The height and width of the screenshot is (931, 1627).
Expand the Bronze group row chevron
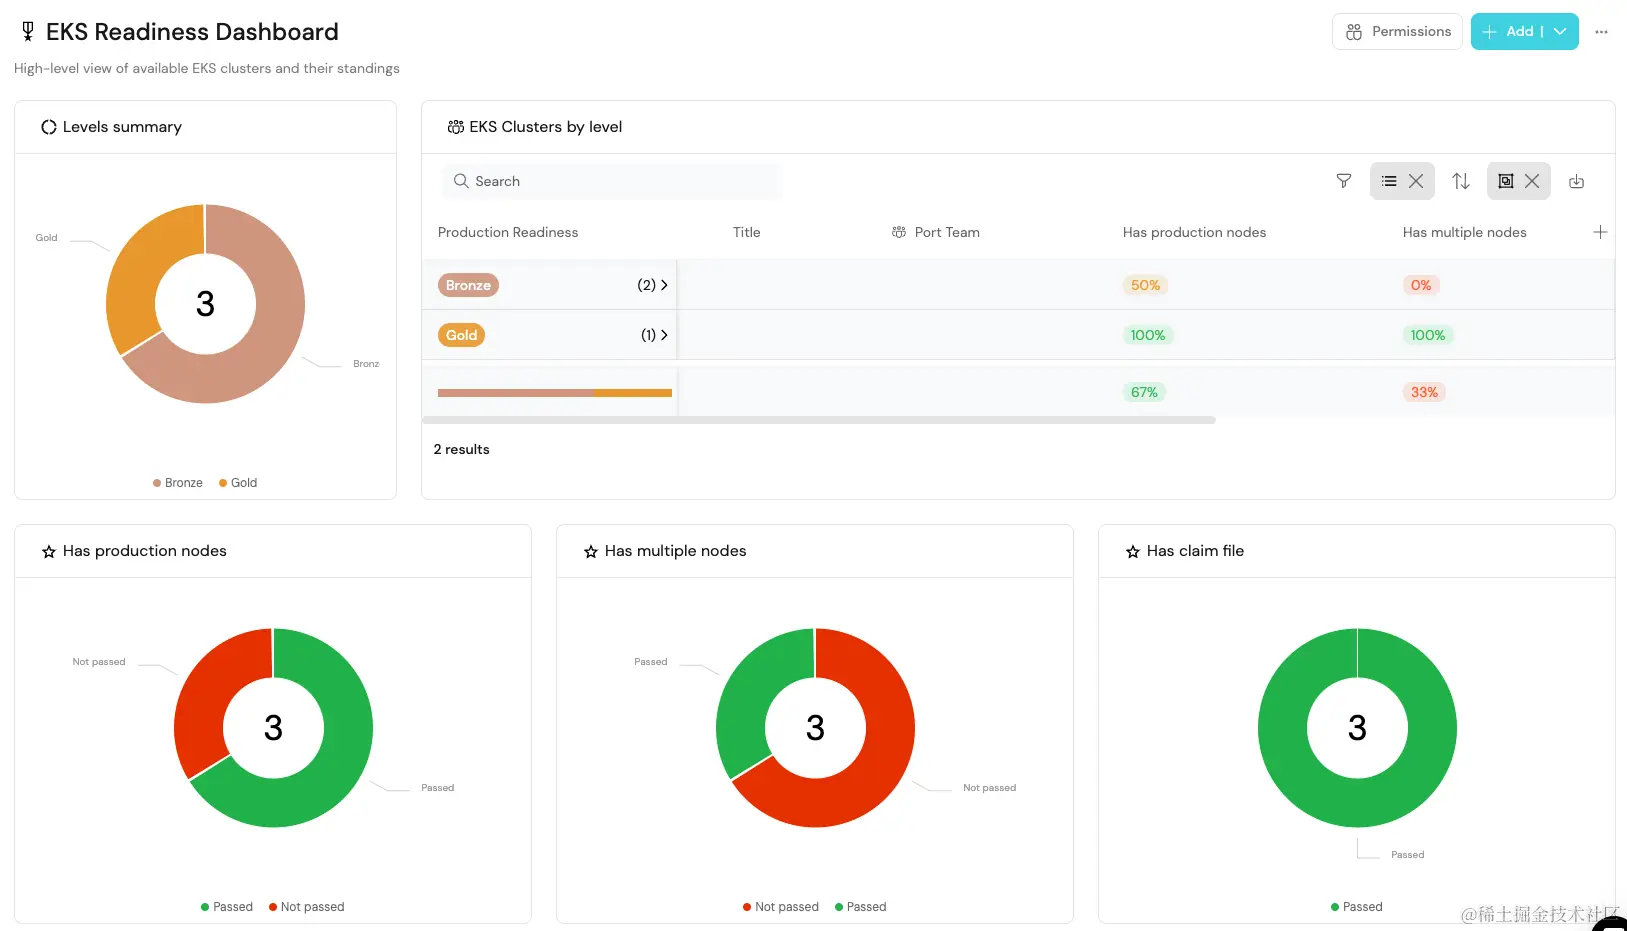click(664, 285)
